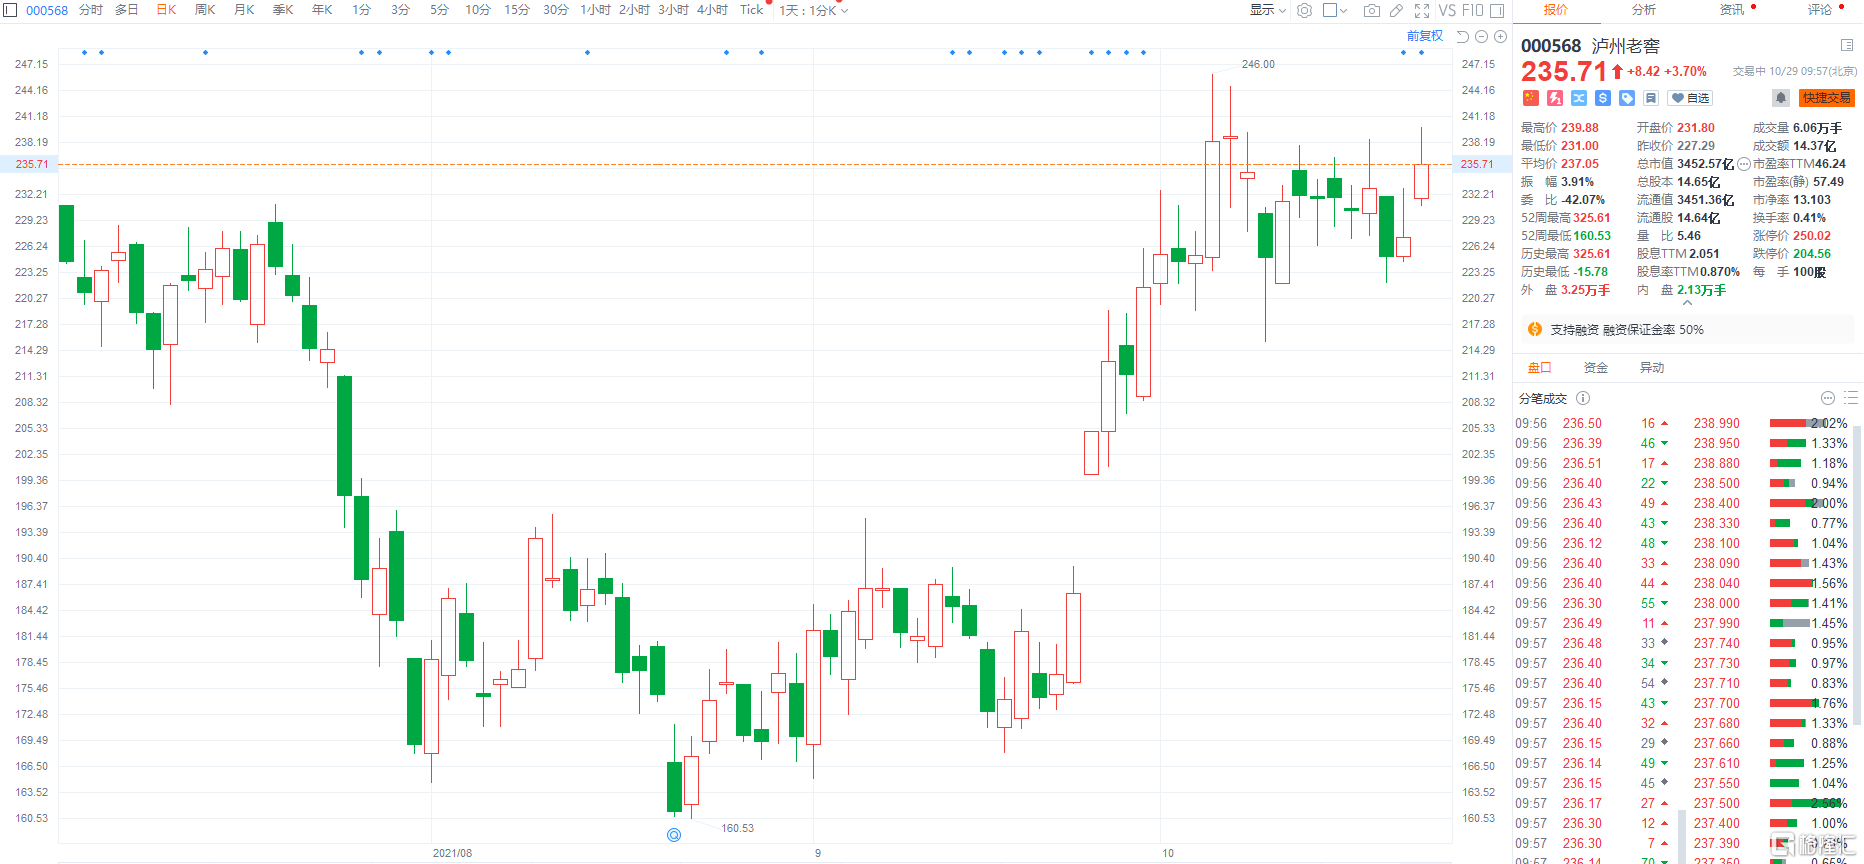The width and height of the screenshot is (1864, 864).
Task: Take a chart screenshot with camera icon
Action: (x=1371, y=10)
